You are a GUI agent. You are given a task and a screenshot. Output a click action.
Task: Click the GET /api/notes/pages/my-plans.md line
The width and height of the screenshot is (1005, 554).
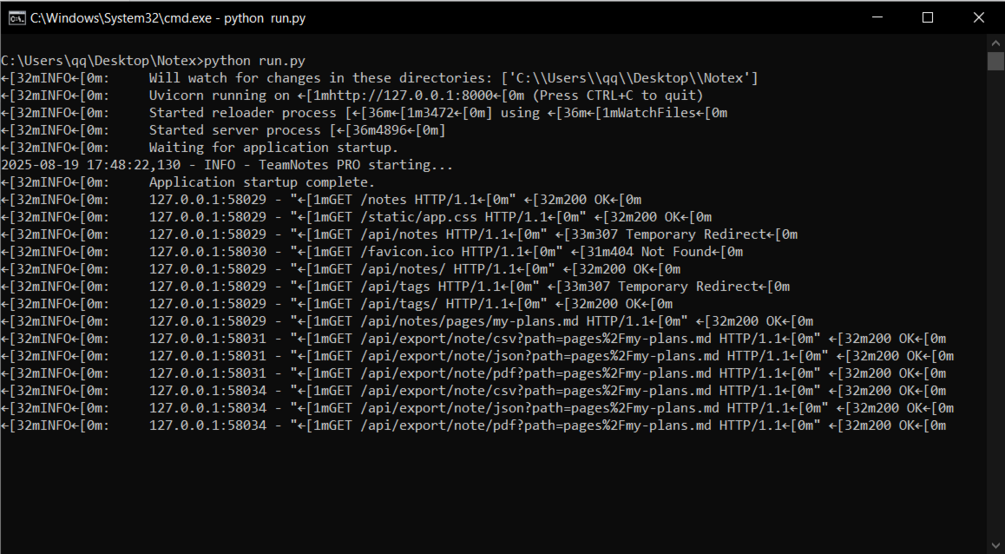pos(407,321)
